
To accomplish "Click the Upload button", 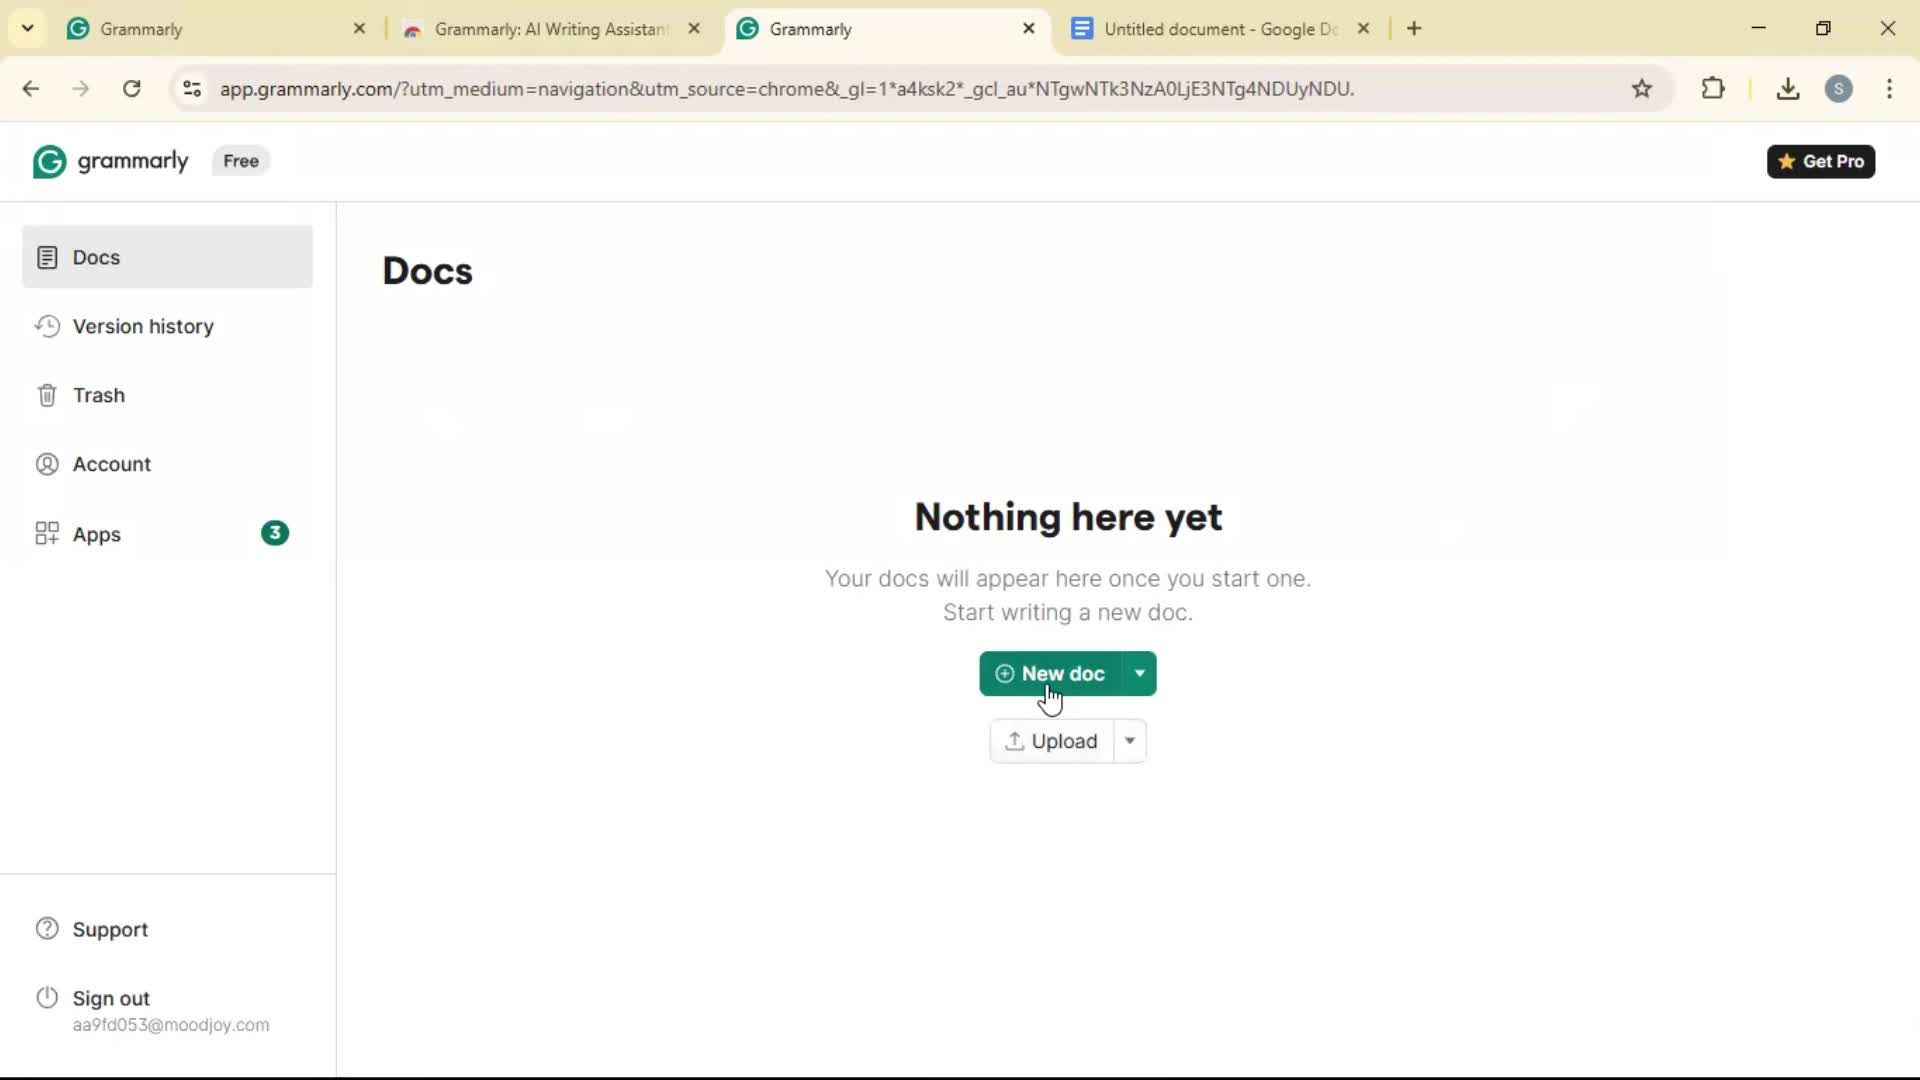I will (x=1051, y=741).
